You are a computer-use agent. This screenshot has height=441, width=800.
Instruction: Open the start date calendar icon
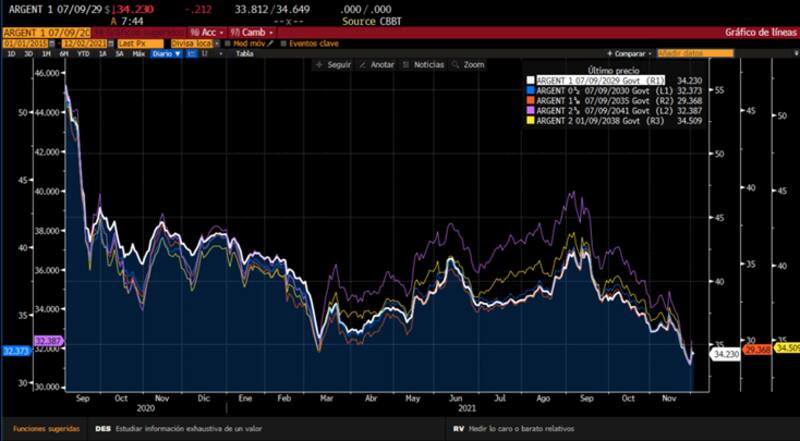pos(54,43)
